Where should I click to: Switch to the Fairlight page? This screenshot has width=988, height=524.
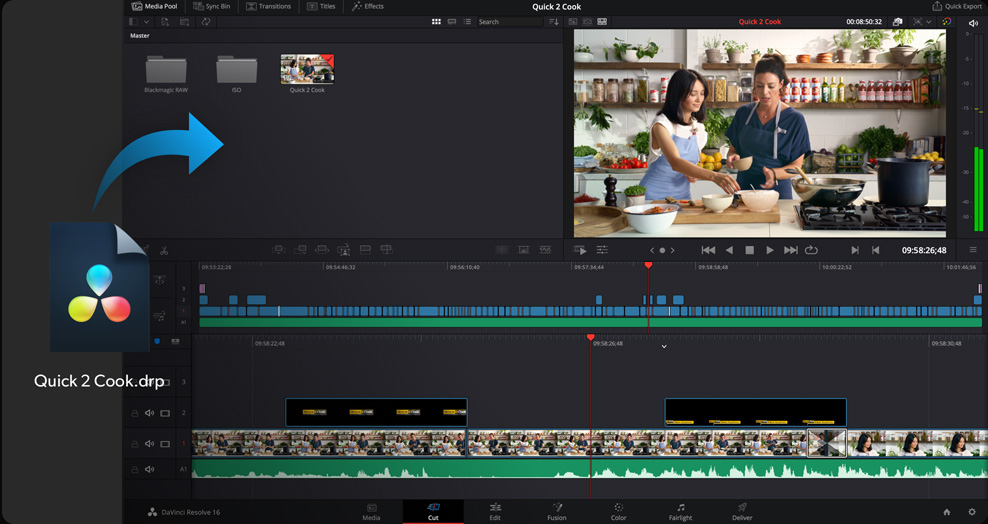(680, 511)
